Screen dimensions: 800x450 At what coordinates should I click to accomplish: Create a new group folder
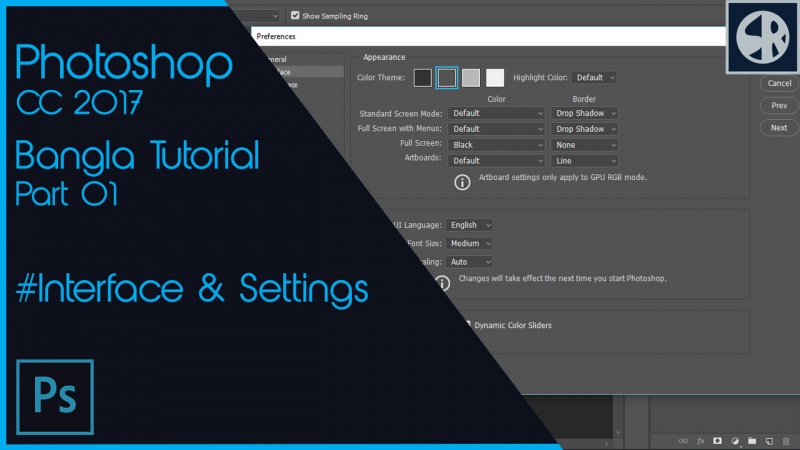click(x=752, y=441)
